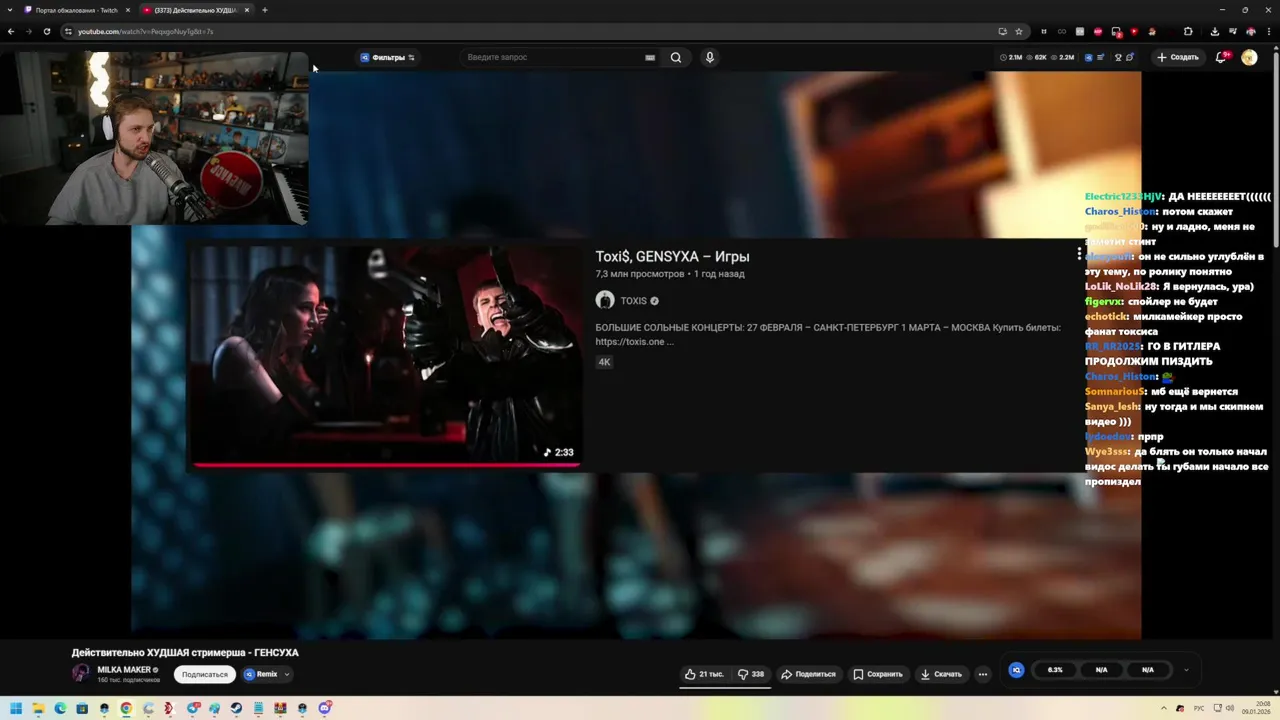Click the Создать create button
Image resolution: width=1280 pixels, height=720 pixels.
click(1177, 57)
